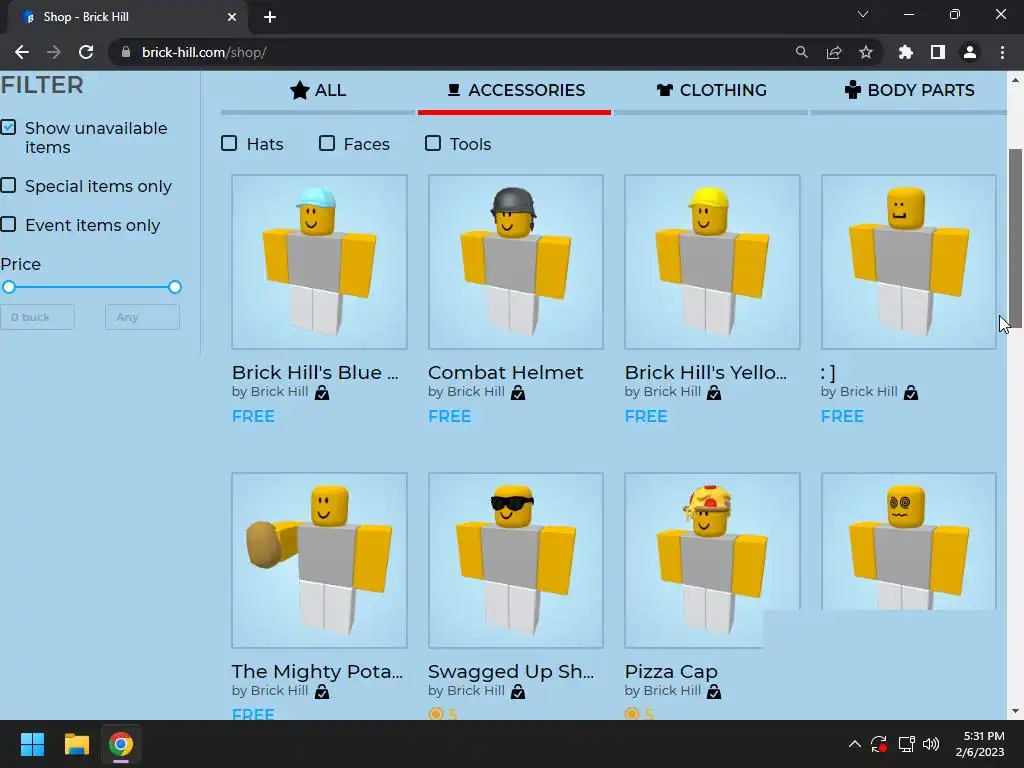Go back to the previous page

[22, 52]
